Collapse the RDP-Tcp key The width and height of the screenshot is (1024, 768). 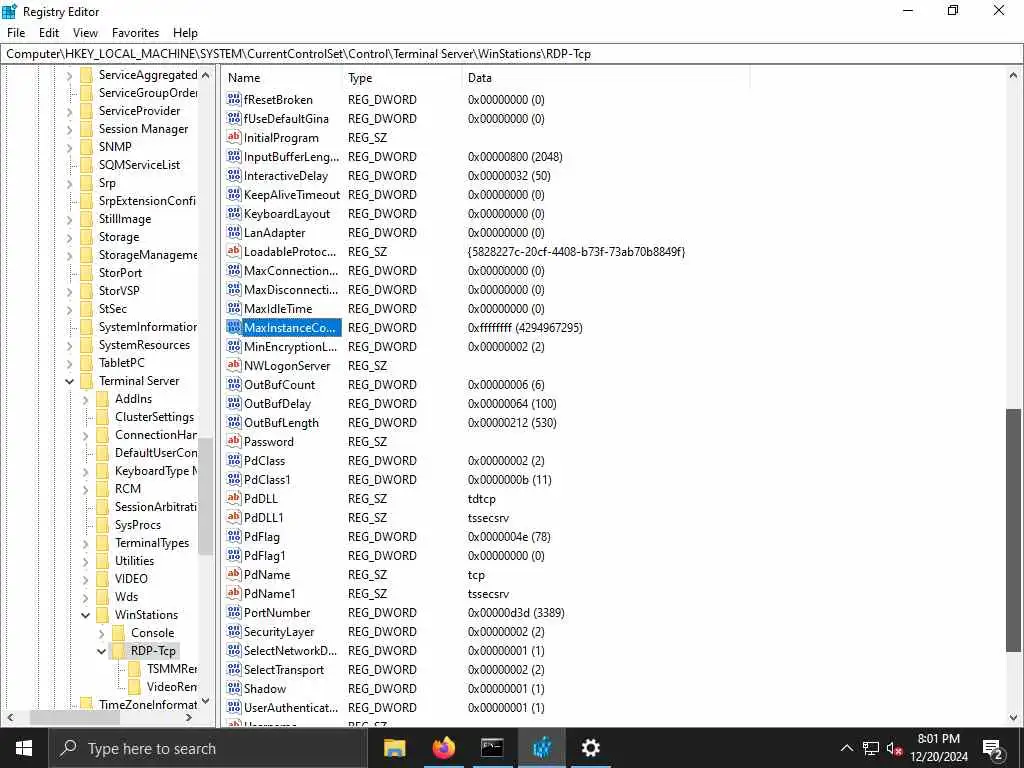coord(102,650)
